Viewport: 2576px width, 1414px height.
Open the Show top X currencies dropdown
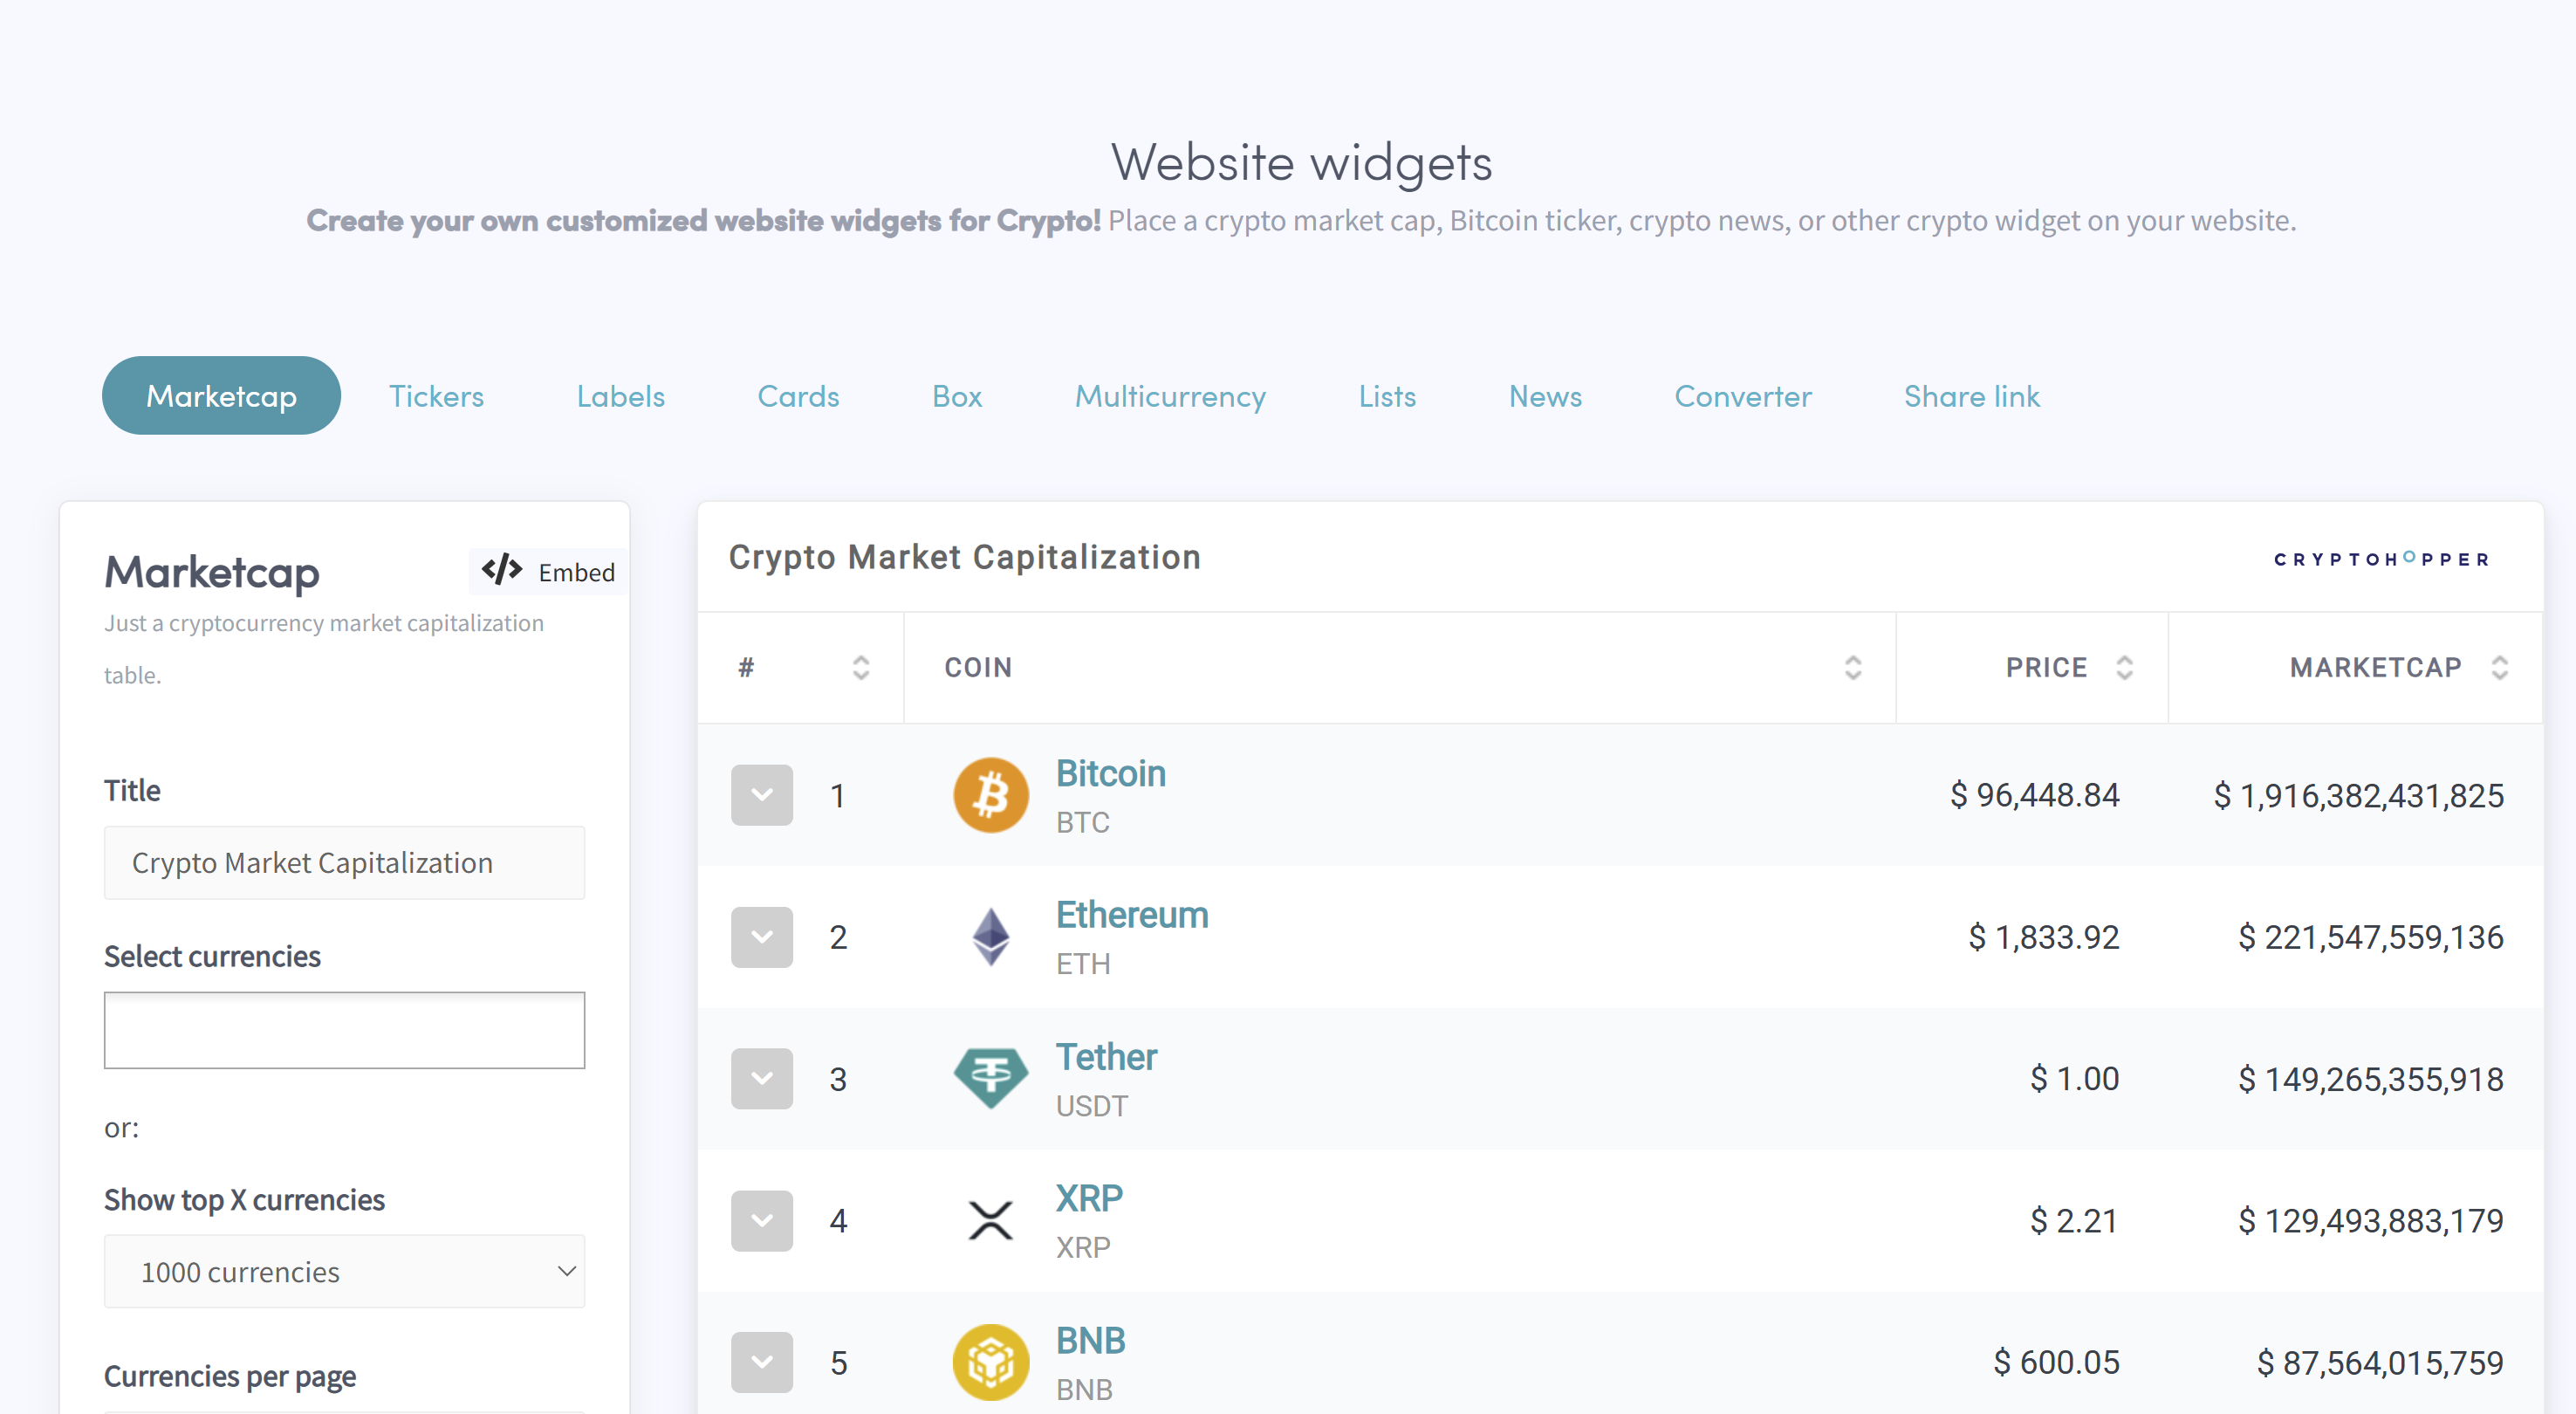344,1271
